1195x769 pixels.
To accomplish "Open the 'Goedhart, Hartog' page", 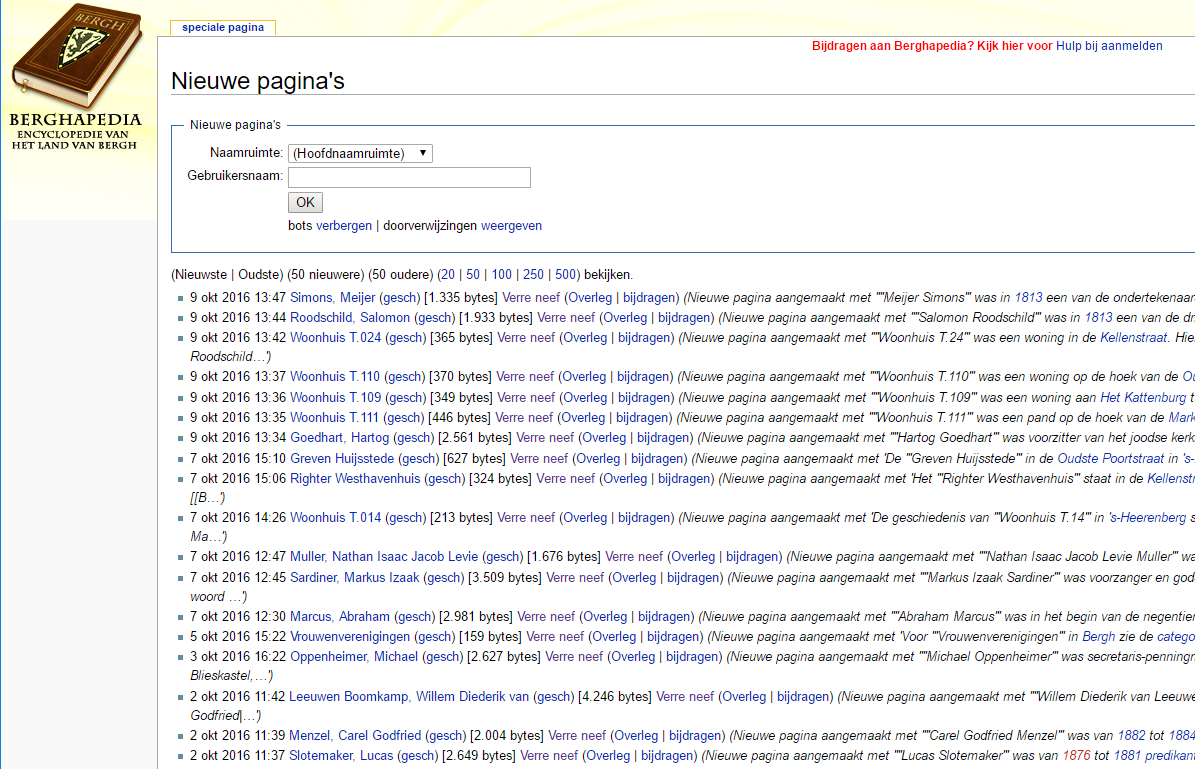I will [339, 437].
